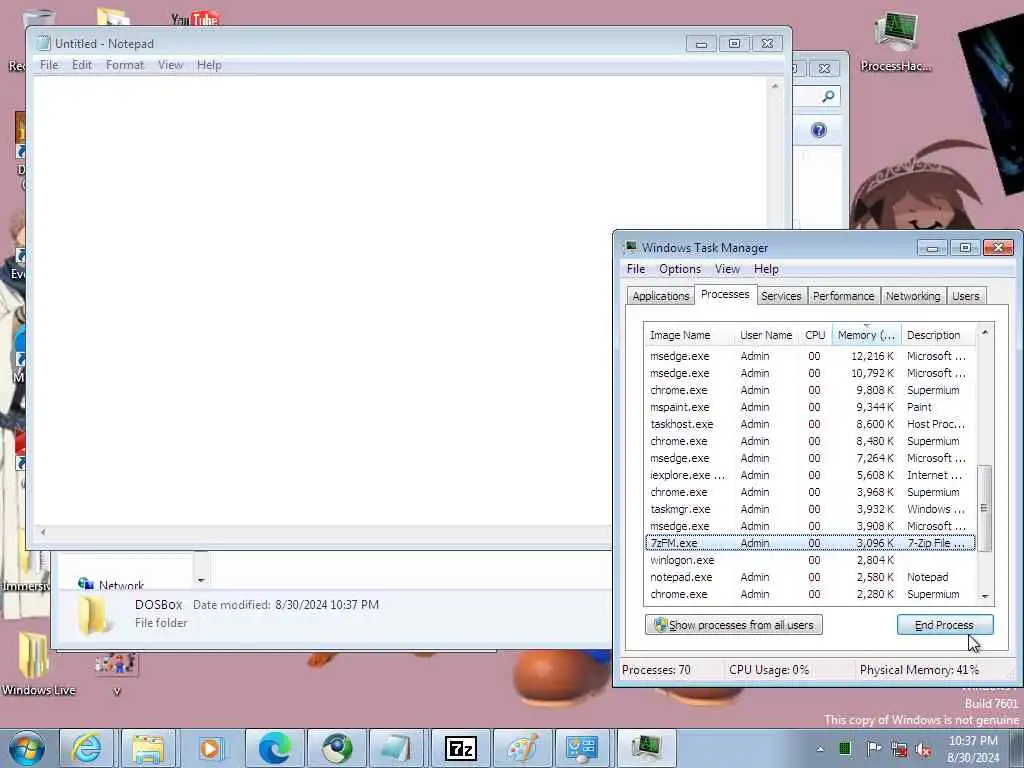Open the network tray icon
Viewport: 1024px width, 768px height.
point(899,749)
